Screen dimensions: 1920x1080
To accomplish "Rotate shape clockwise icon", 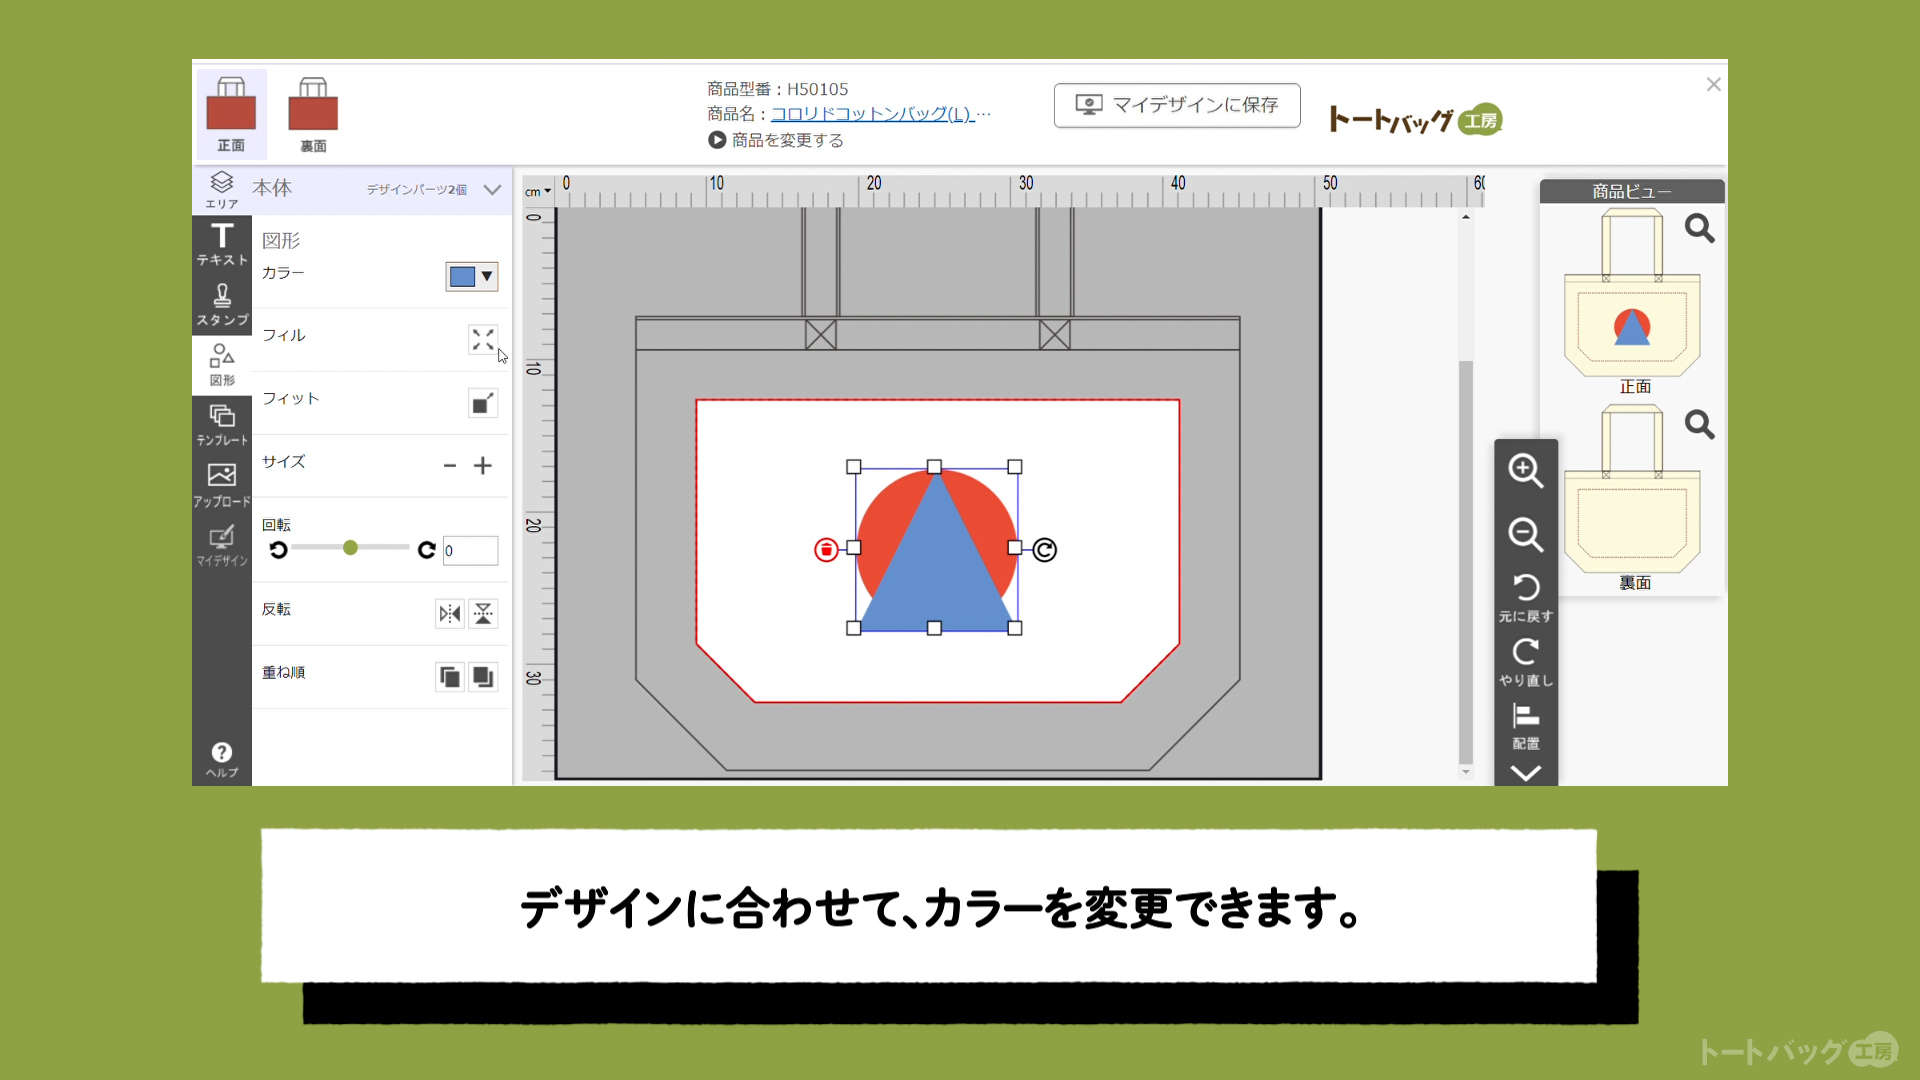I will [426, 549].
